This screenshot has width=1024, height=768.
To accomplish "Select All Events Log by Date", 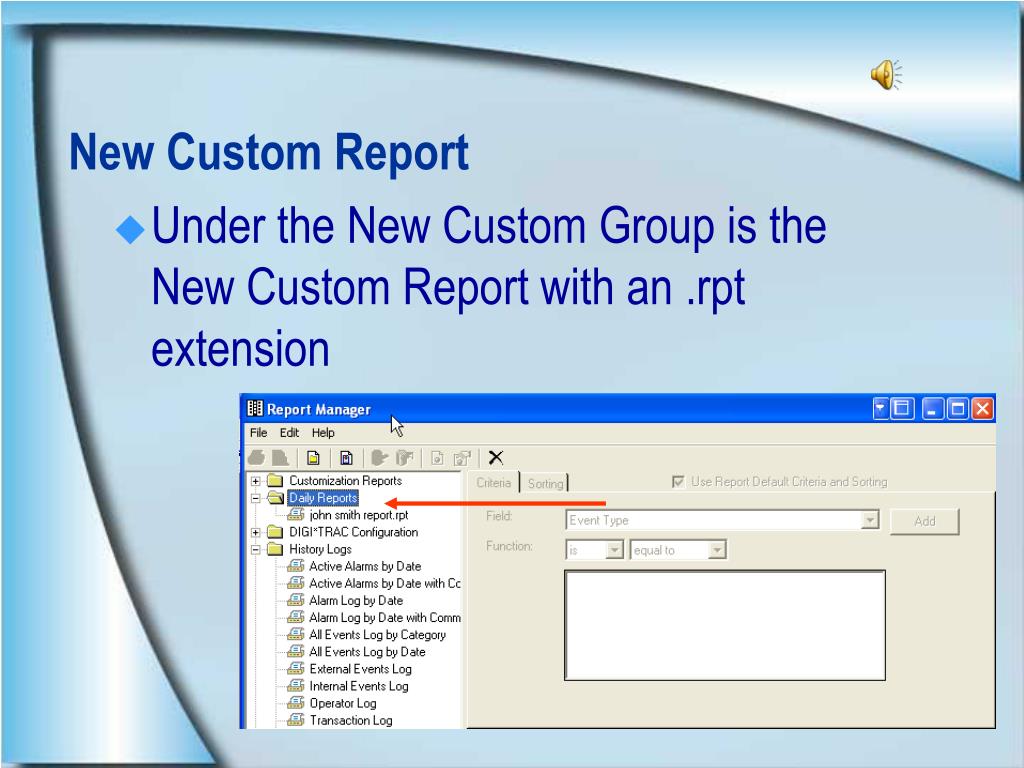I will tap(367, 652).
